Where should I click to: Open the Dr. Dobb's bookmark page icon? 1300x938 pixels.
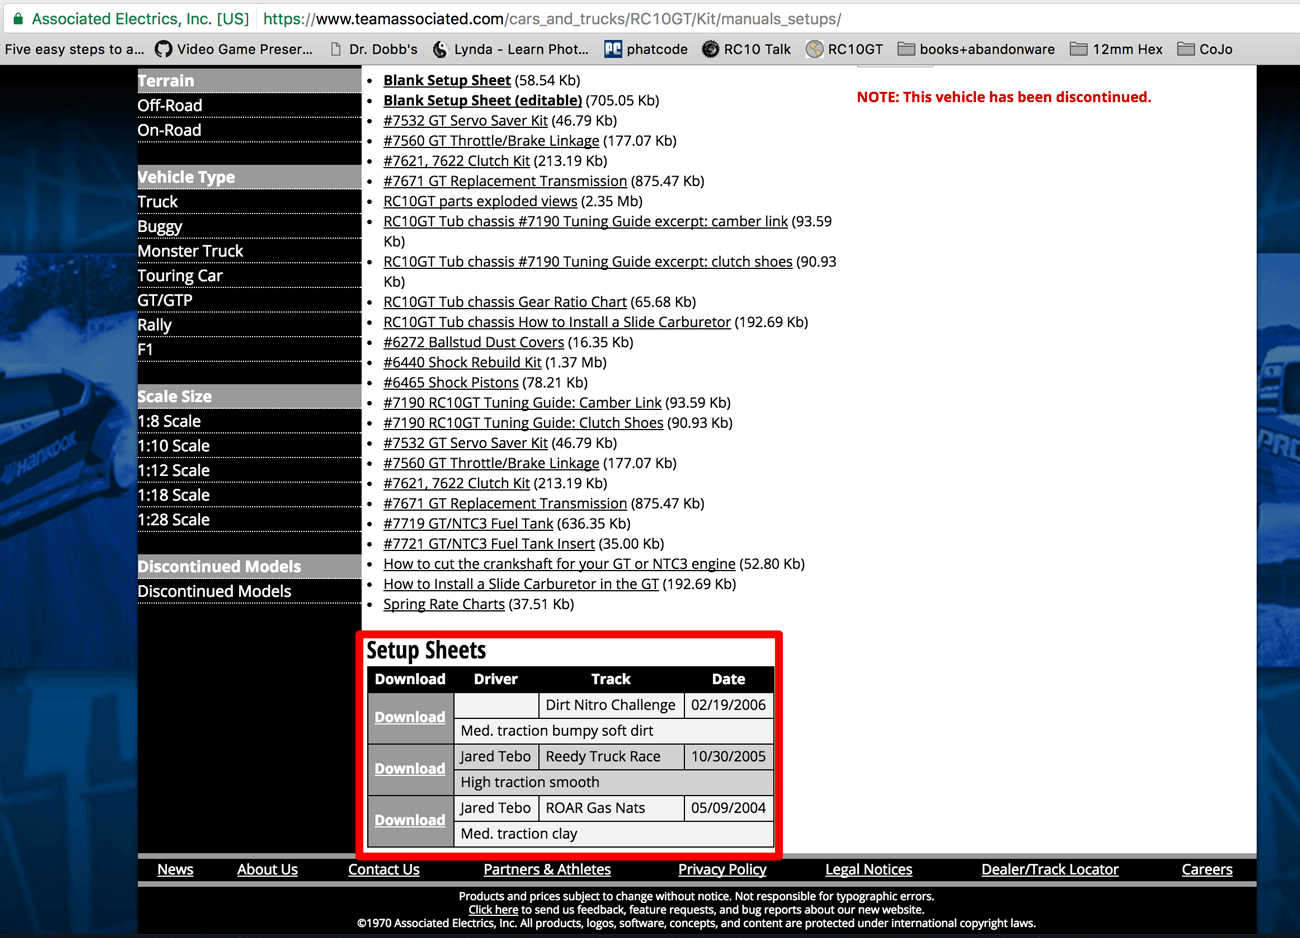pos(336,49)
